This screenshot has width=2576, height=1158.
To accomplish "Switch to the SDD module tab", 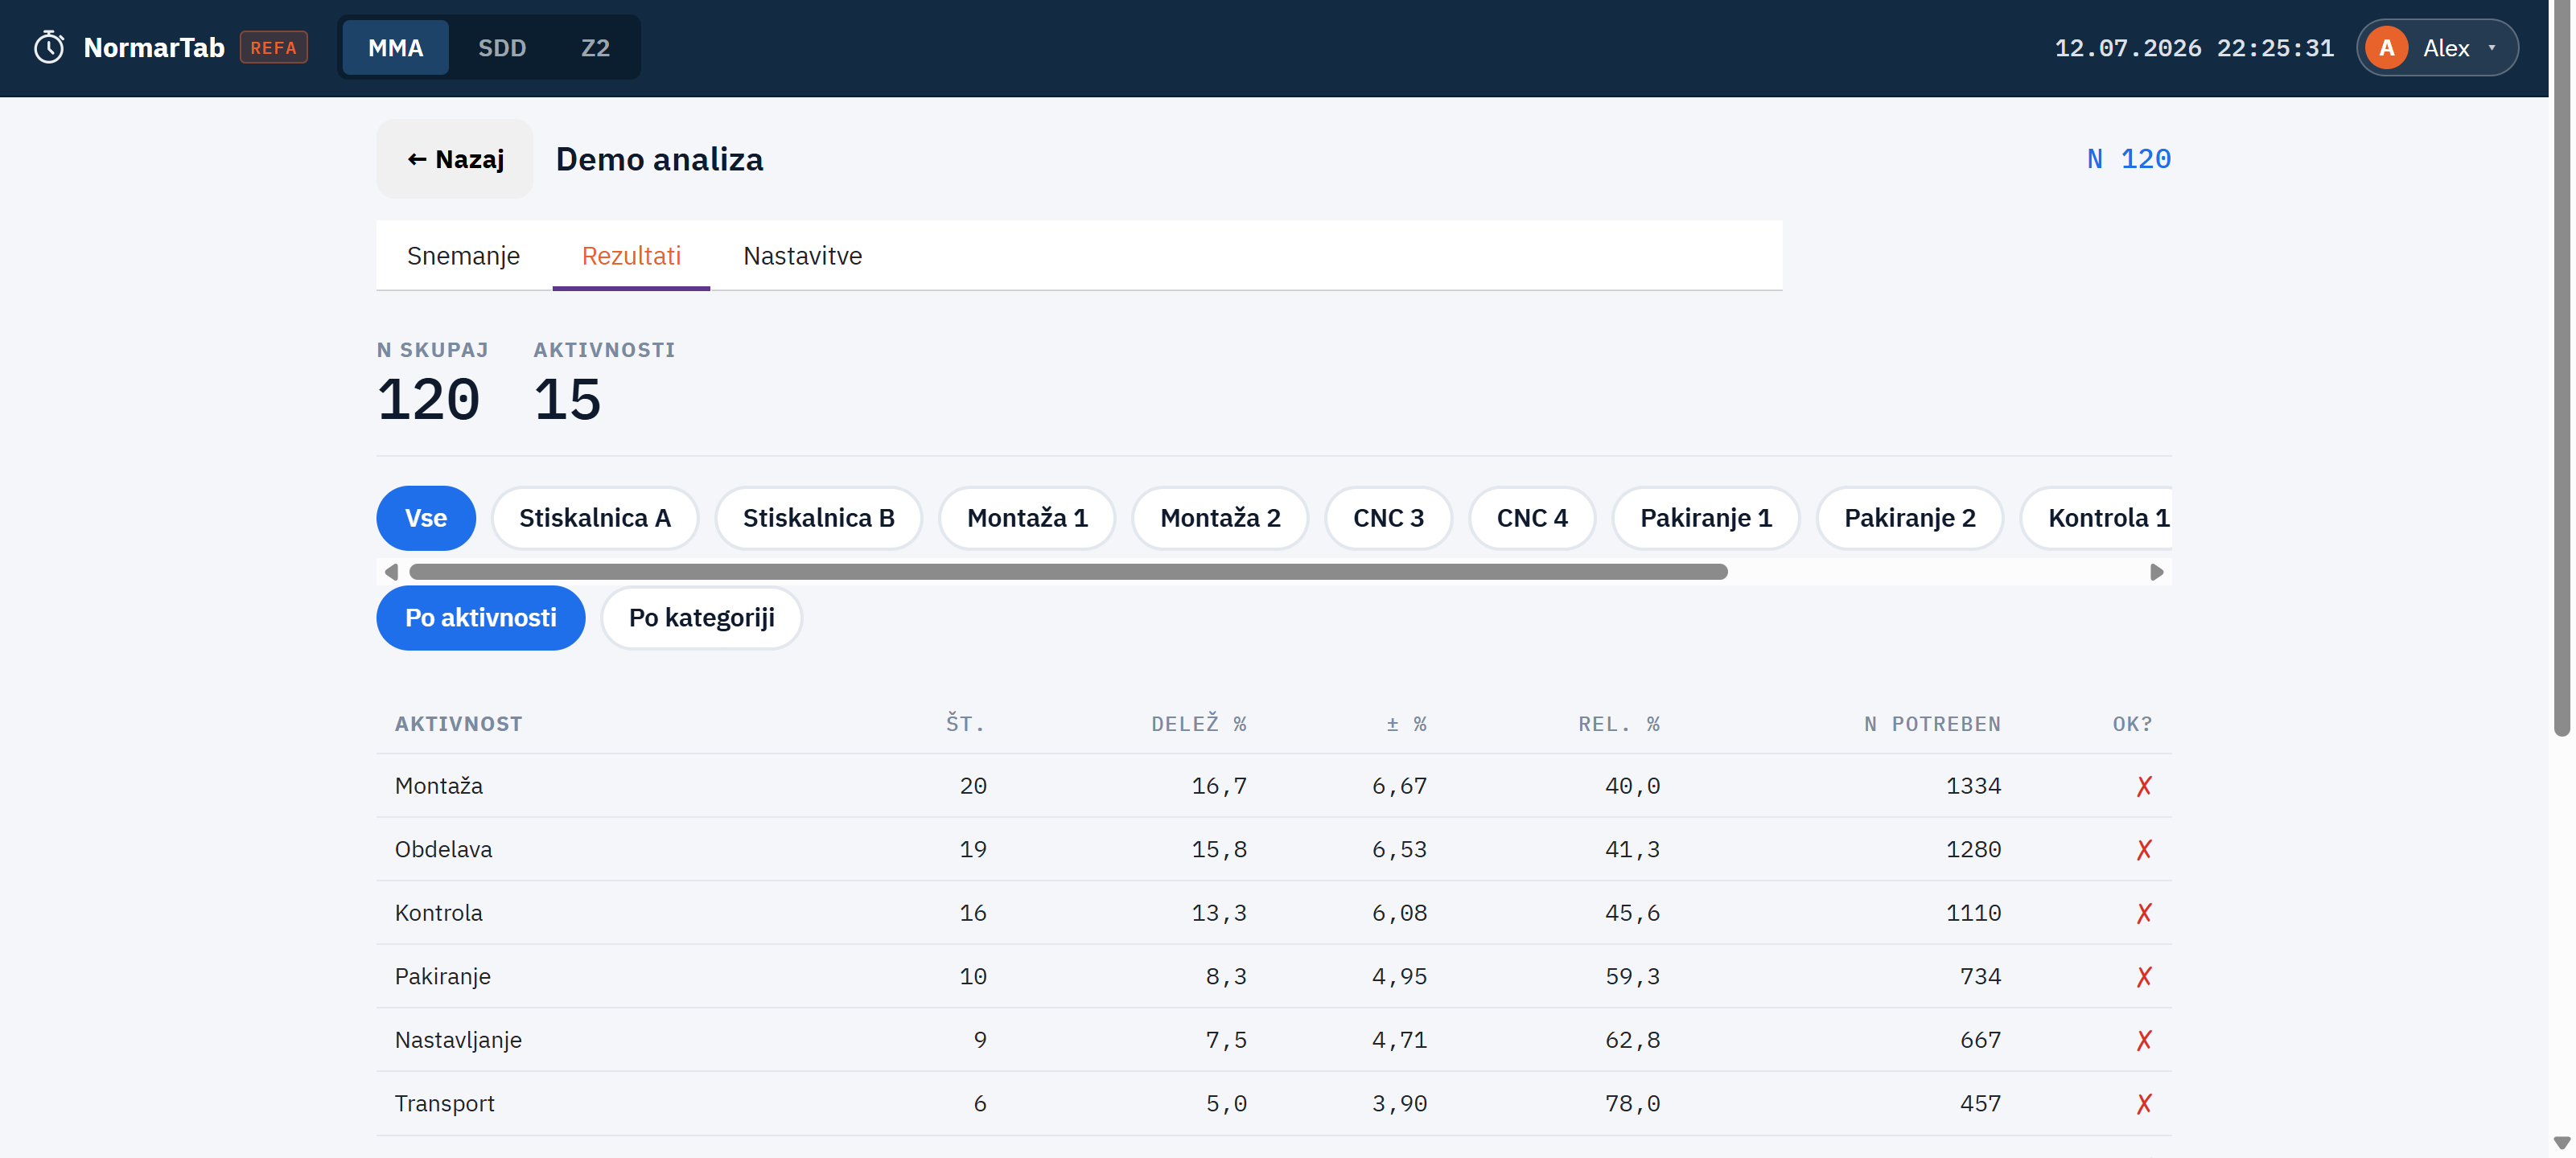I will [502, 48].
